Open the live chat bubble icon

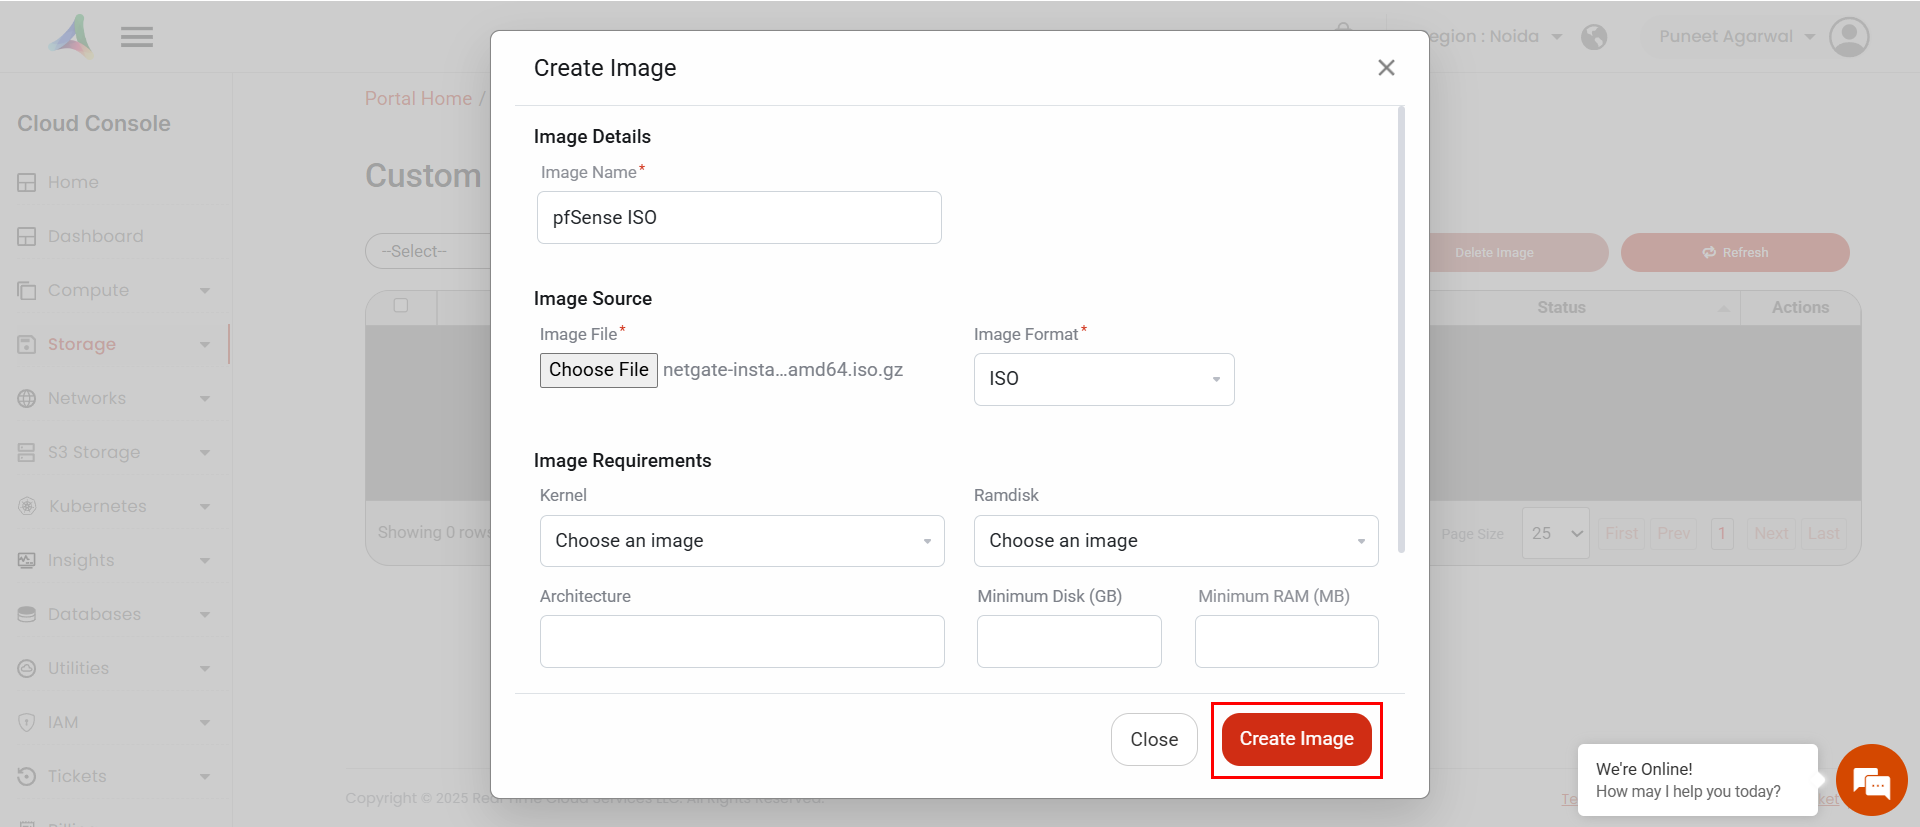click(1871, 781)
